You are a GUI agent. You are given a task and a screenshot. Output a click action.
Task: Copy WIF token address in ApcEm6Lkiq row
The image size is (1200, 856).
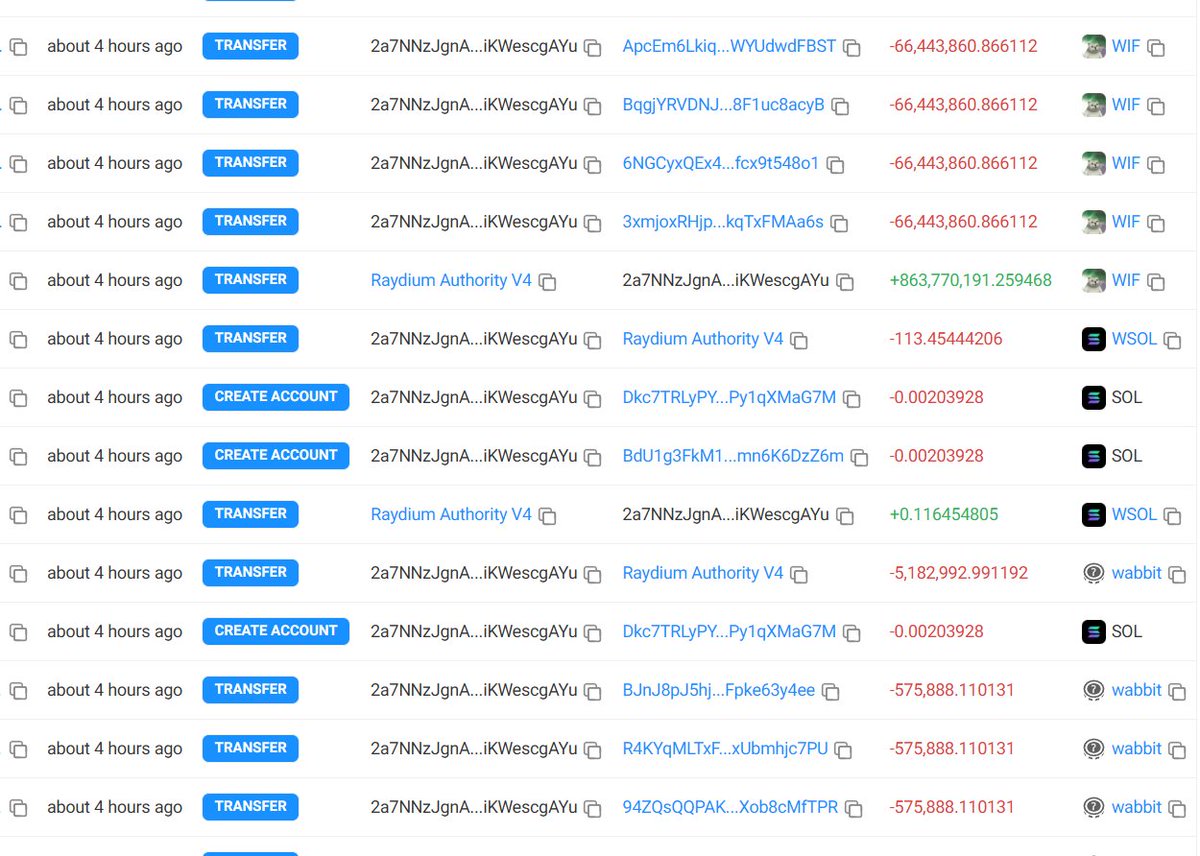[1156, 48]
